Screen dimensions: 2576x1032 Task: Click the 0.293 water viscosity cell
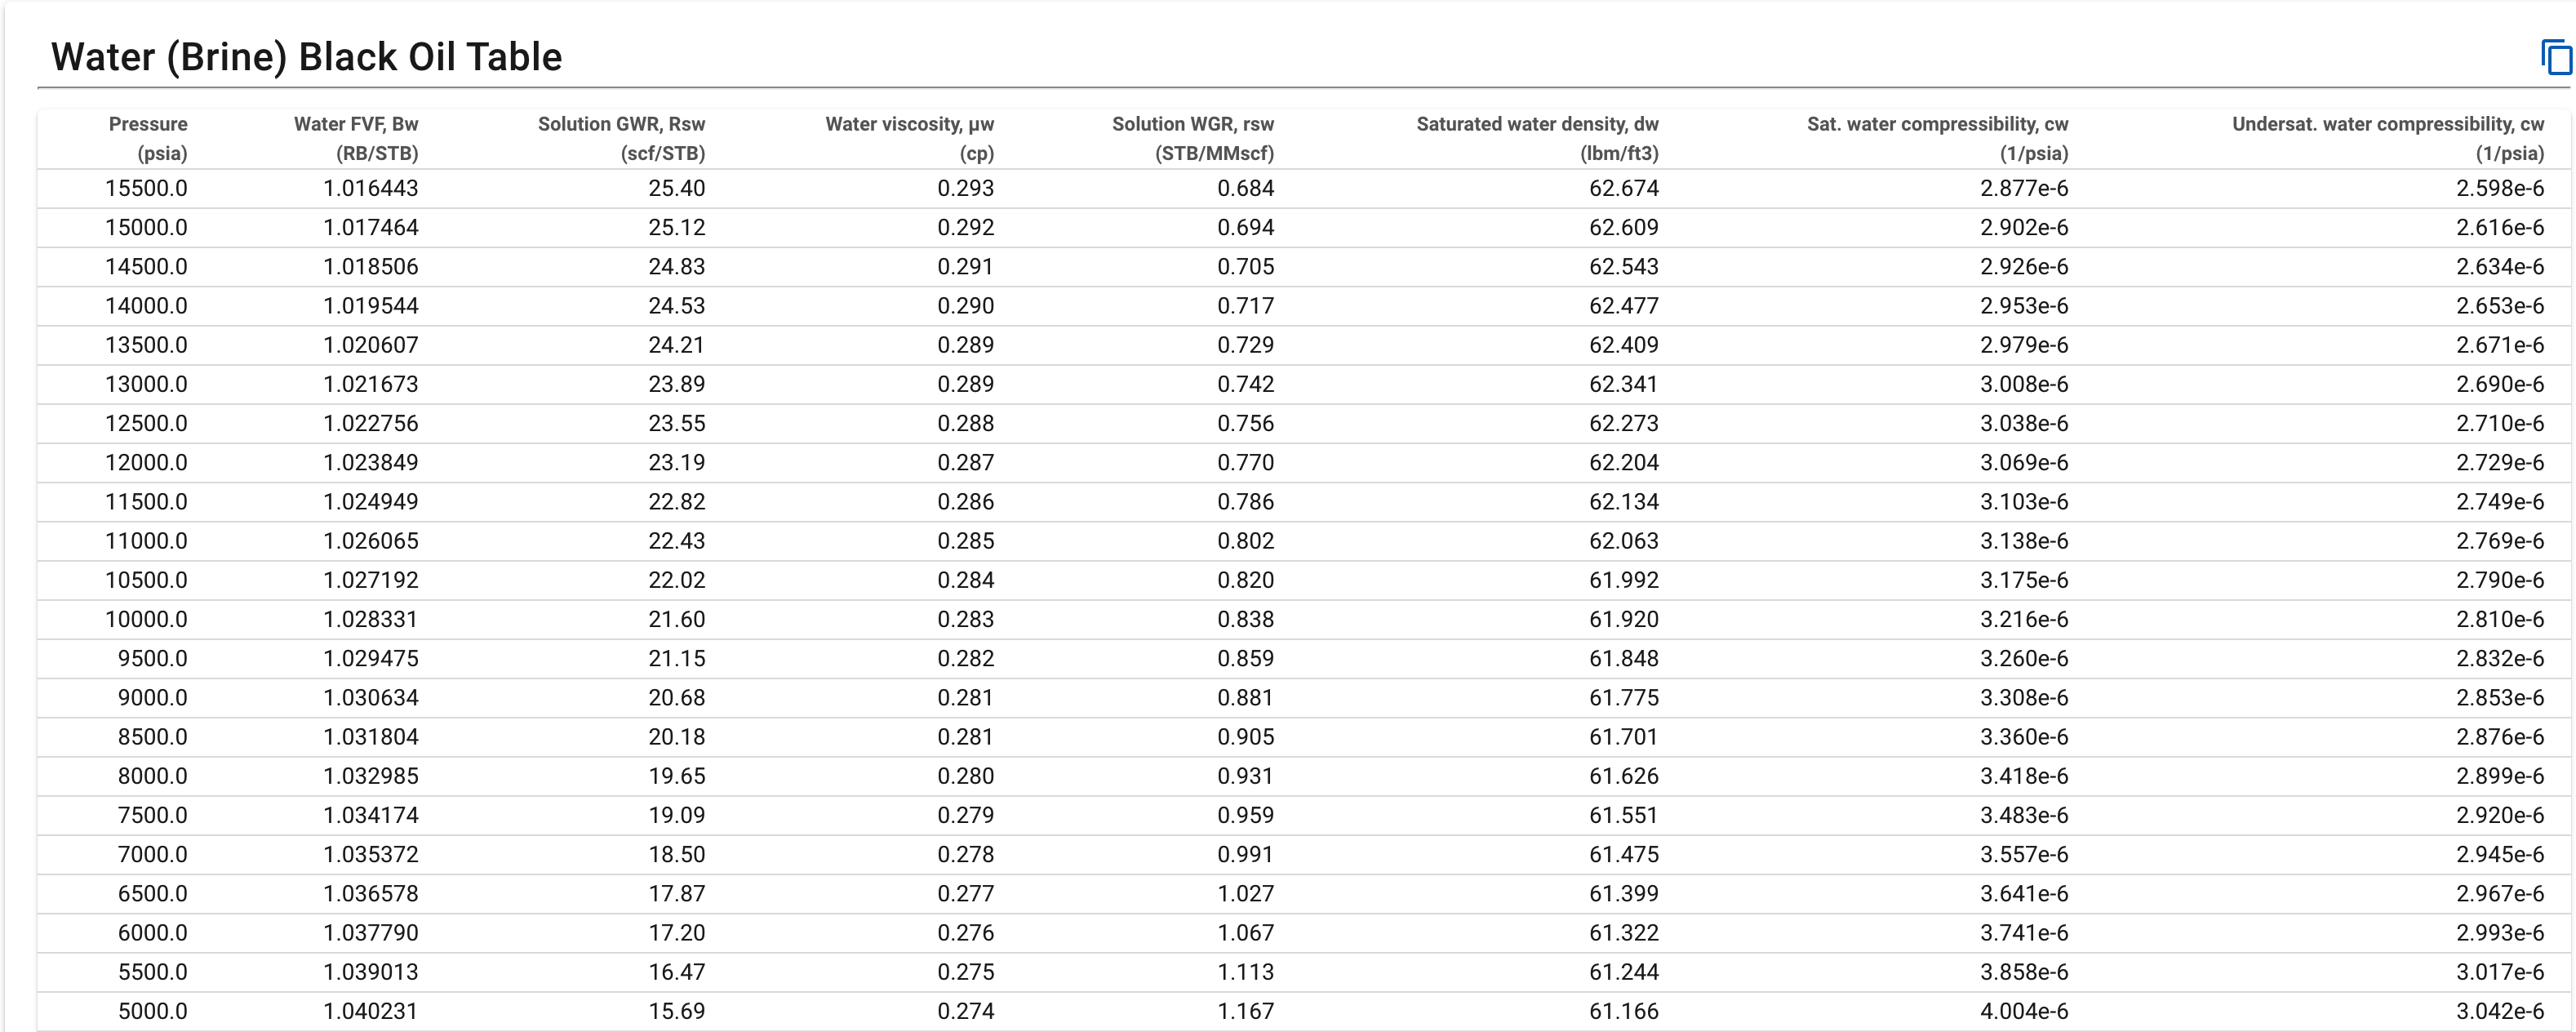[x=965, y=188]
